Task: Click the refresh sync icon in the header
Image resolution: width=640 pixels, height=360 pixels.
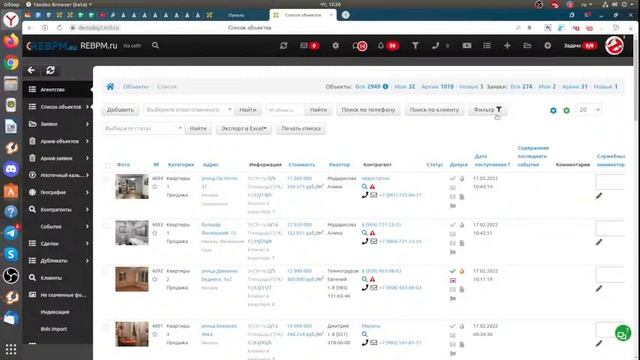Action: (283, 46)
